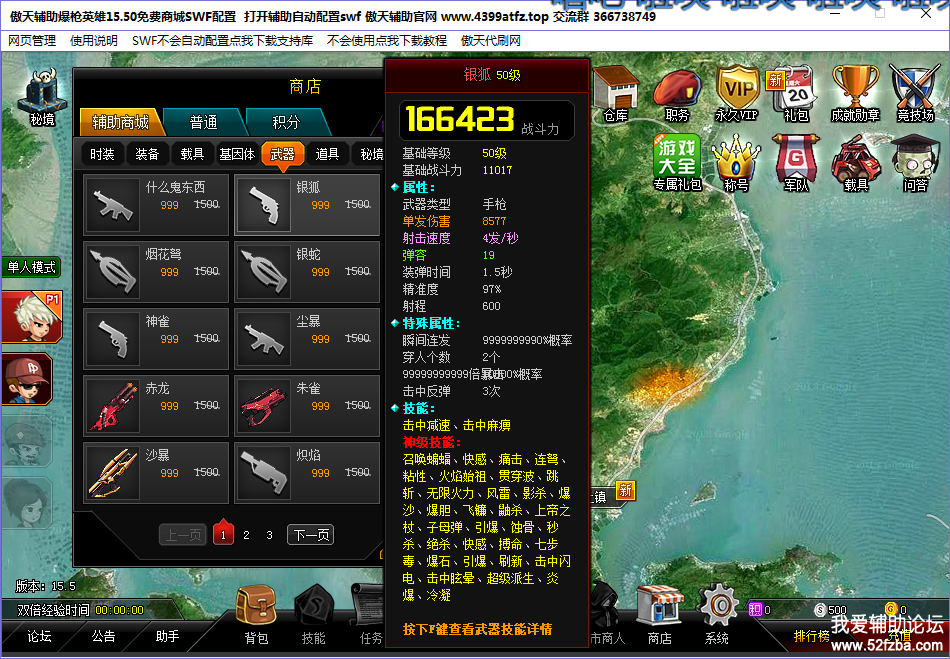
Task: Open the 军队 banner icon
Action: coord(796,164)
